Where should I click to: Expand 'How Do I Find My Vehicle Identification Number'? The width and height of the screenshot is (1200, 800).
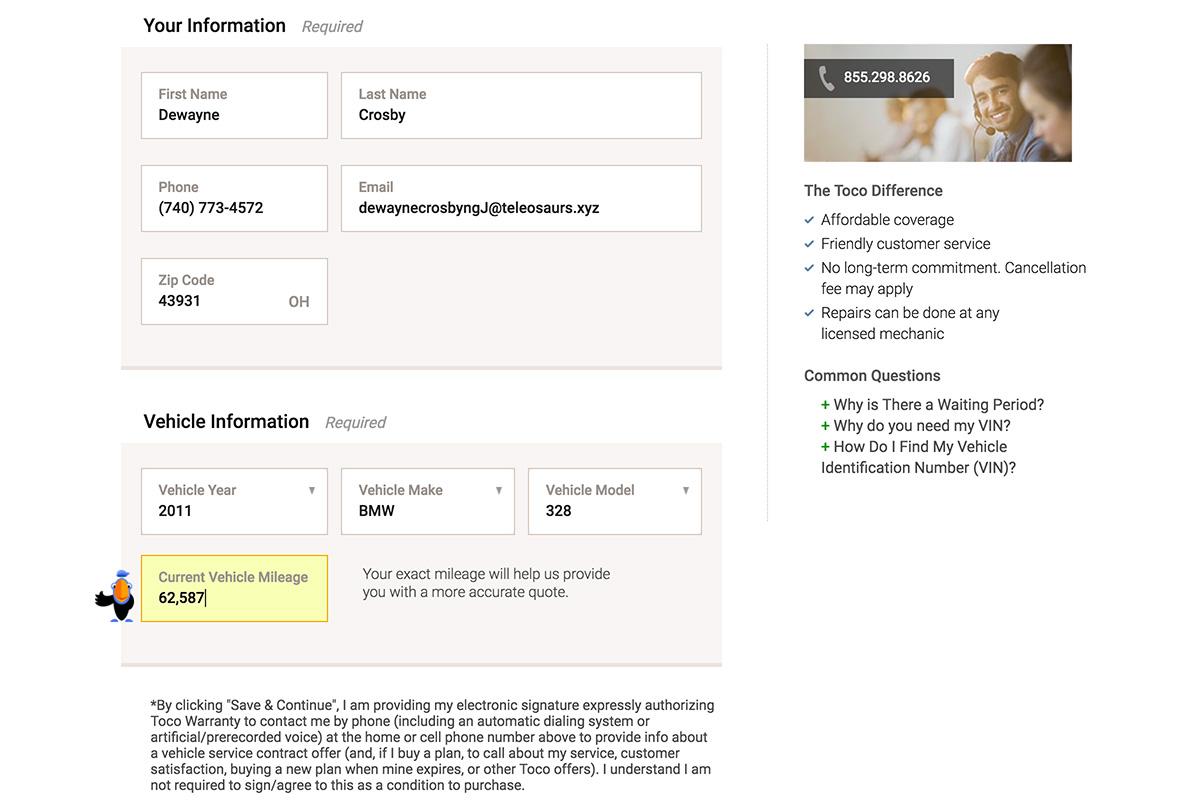[x=918, y=457]
